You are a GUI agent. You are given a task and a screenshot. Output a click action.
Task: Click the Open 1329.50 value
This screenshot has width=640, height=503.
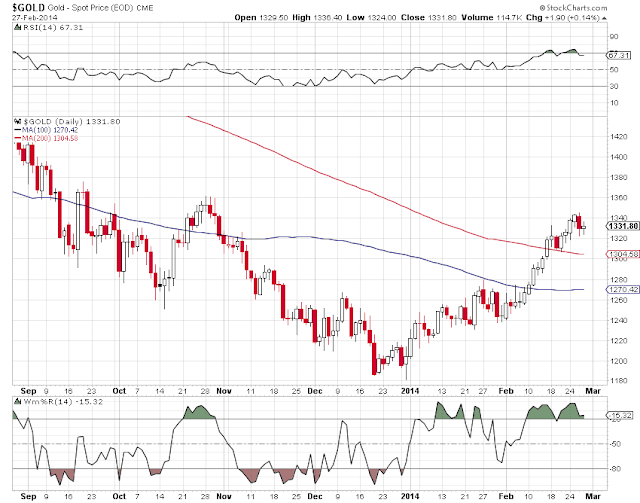coord(261,18)
